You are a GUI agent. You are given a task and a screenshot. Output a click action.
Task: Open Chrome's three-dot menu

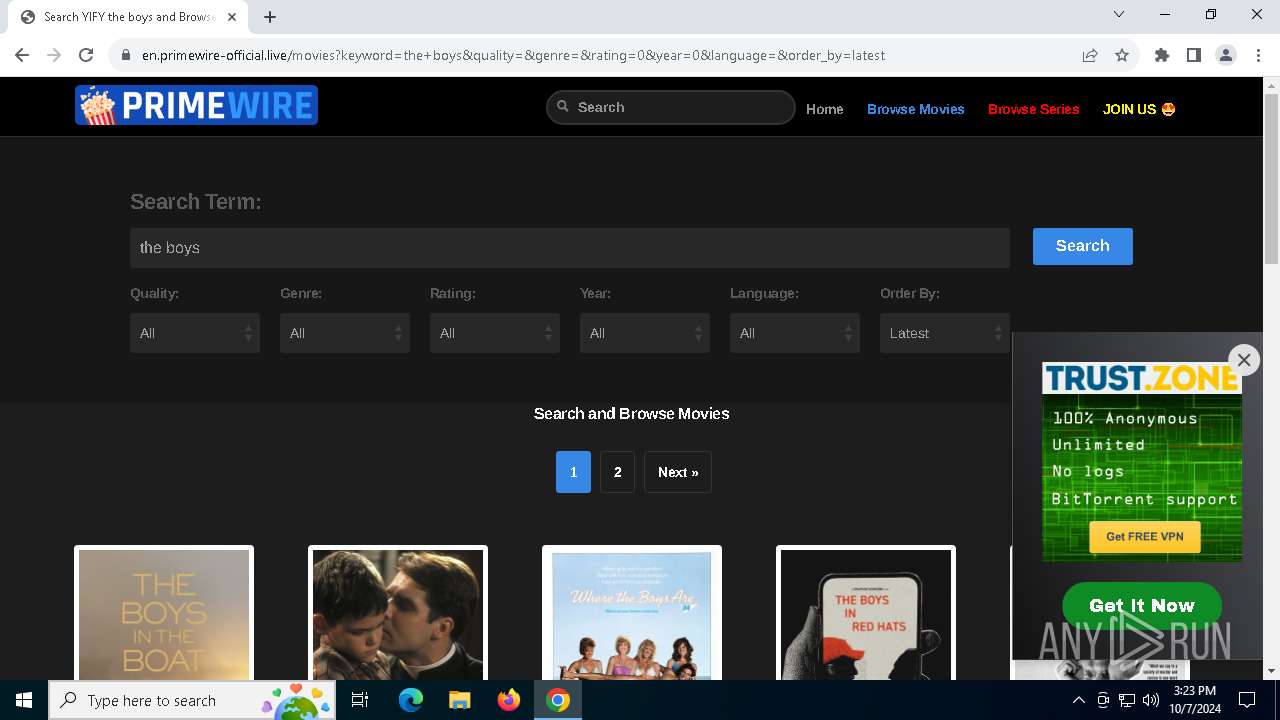(1258, 55)
